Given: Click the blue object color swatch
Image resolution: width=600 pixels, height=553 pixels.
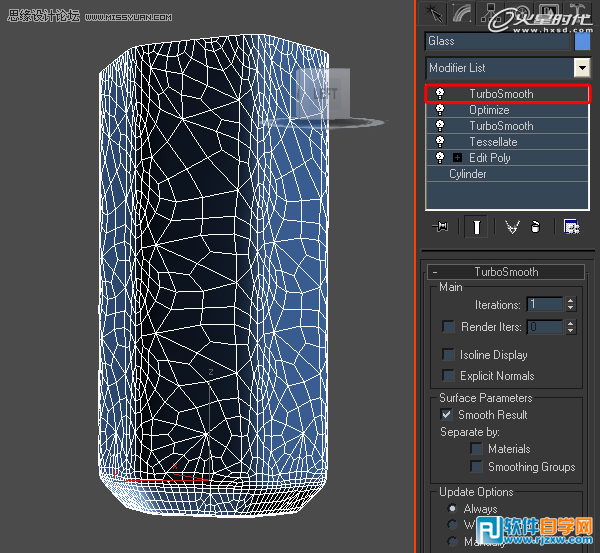Looking at the screenshot, I should [583, 41].
